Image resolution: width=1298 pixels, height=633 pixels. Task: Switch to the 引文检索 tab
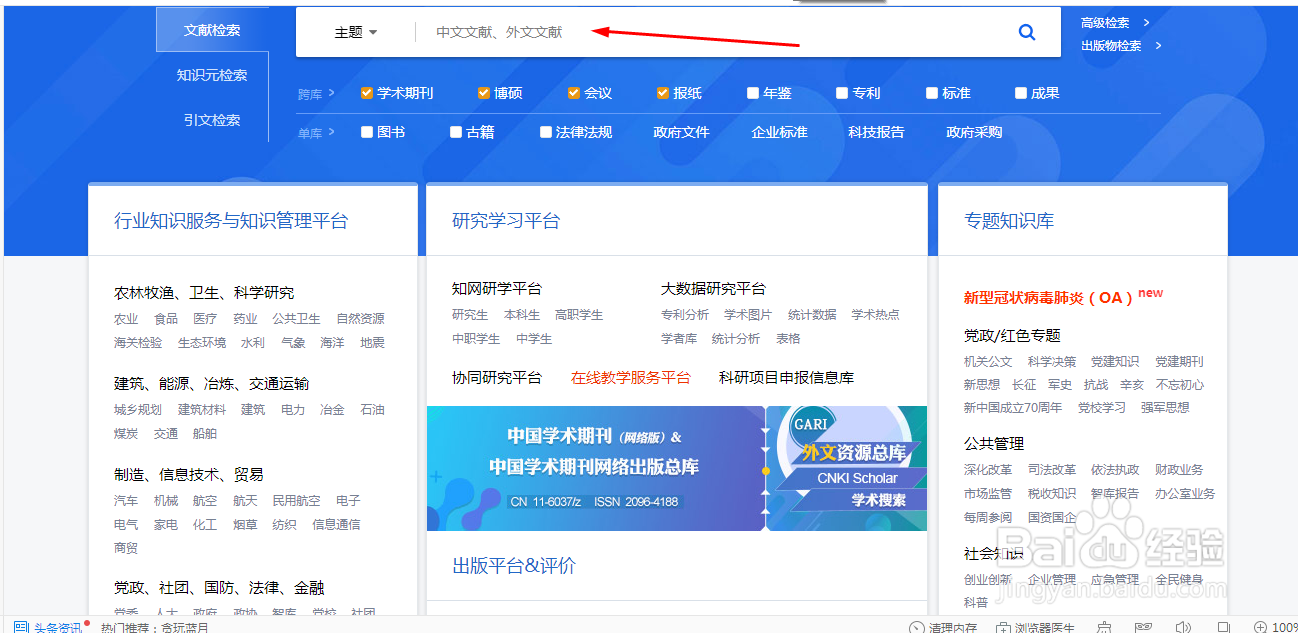point(212,120)
